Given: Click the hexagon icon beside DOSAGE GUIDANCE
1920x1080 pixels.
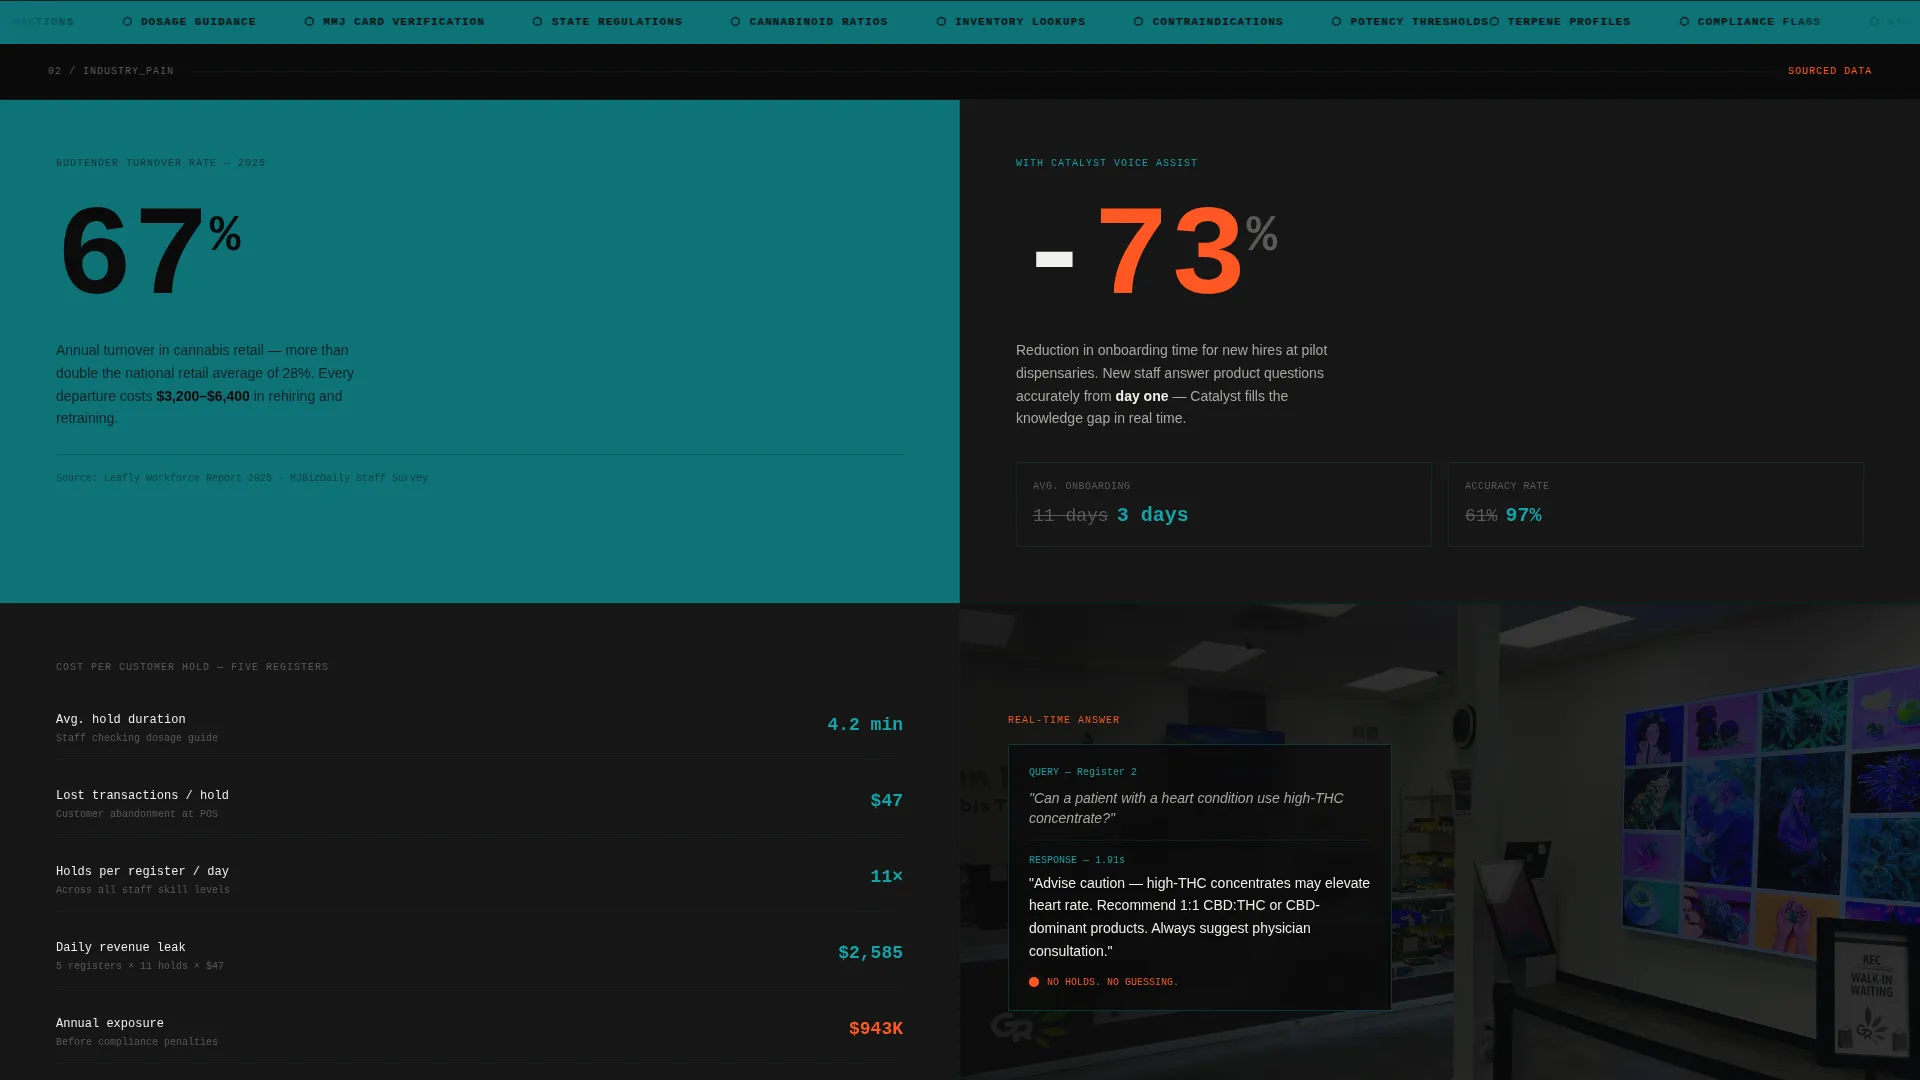Looking at the screenshot, I should (127, 21).
